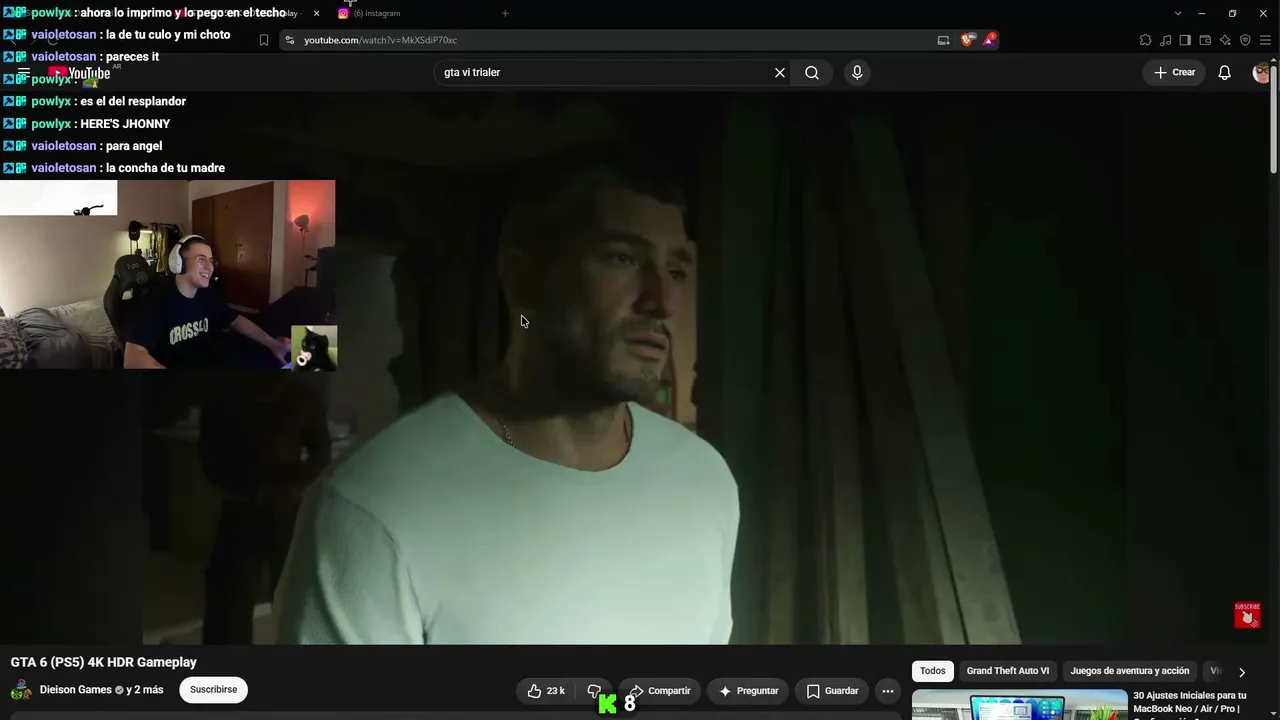
Task: Open Brave Shields lion icon
Action: [967, 40]
